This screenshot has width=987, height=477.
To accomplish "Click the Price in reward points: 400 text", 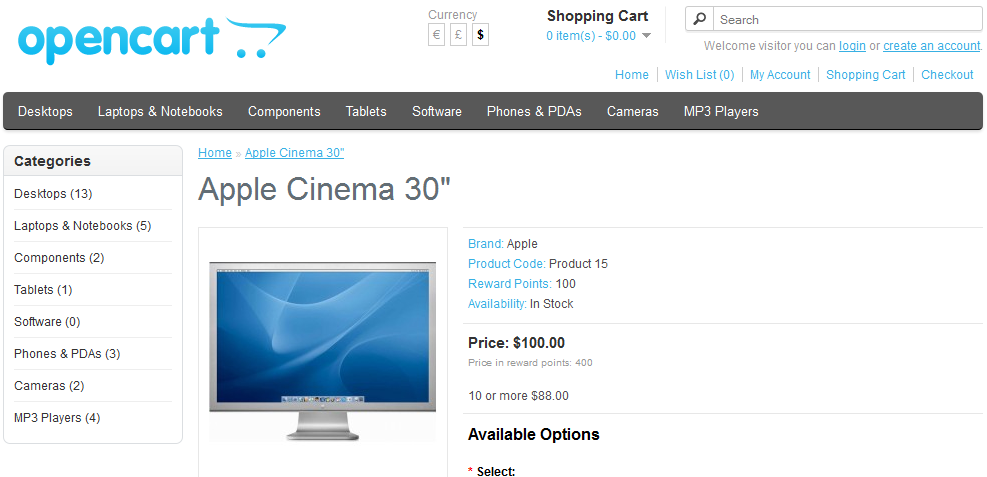I will click(x=530, y=362).
